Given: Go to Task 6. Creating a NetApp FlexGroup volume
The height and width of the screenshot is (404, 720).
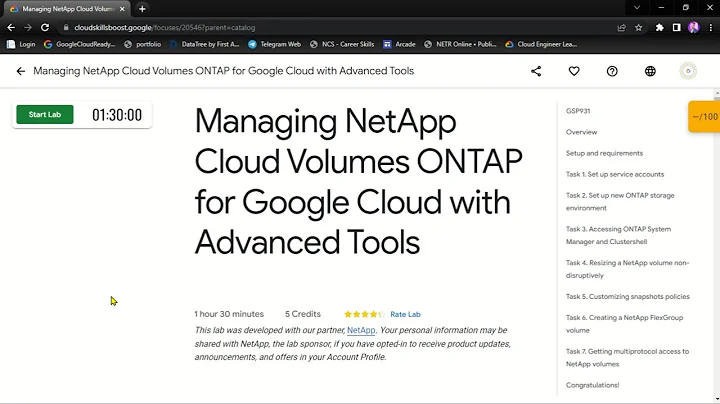Looking at the screenshot, I should 624,324.
